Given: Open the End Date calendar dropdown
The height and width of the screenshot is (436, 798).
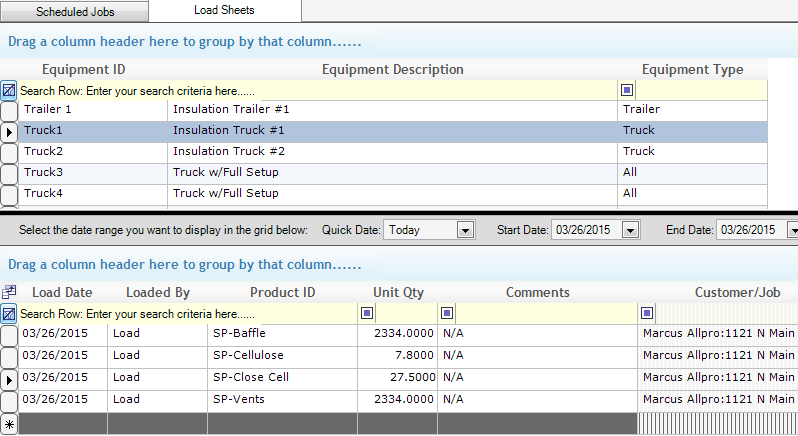Looking at the screenshot, I should tap(793, 230).
